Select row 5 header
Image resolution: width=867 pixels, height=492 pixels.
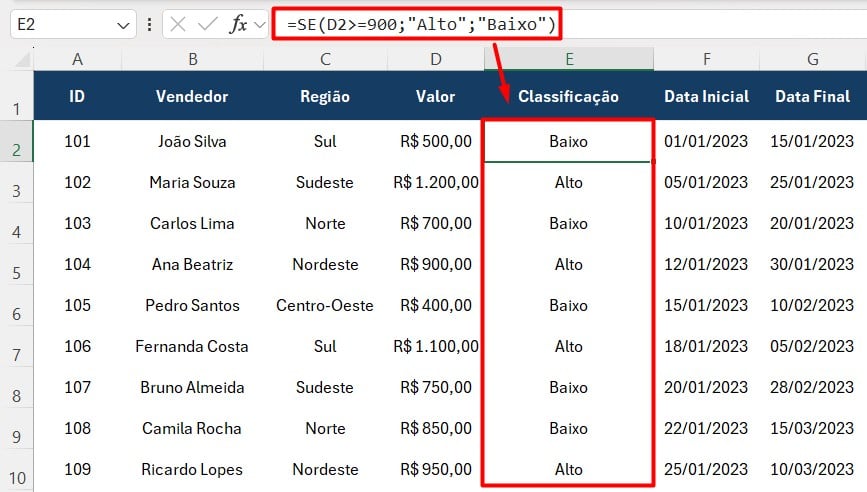coord(17,265)
